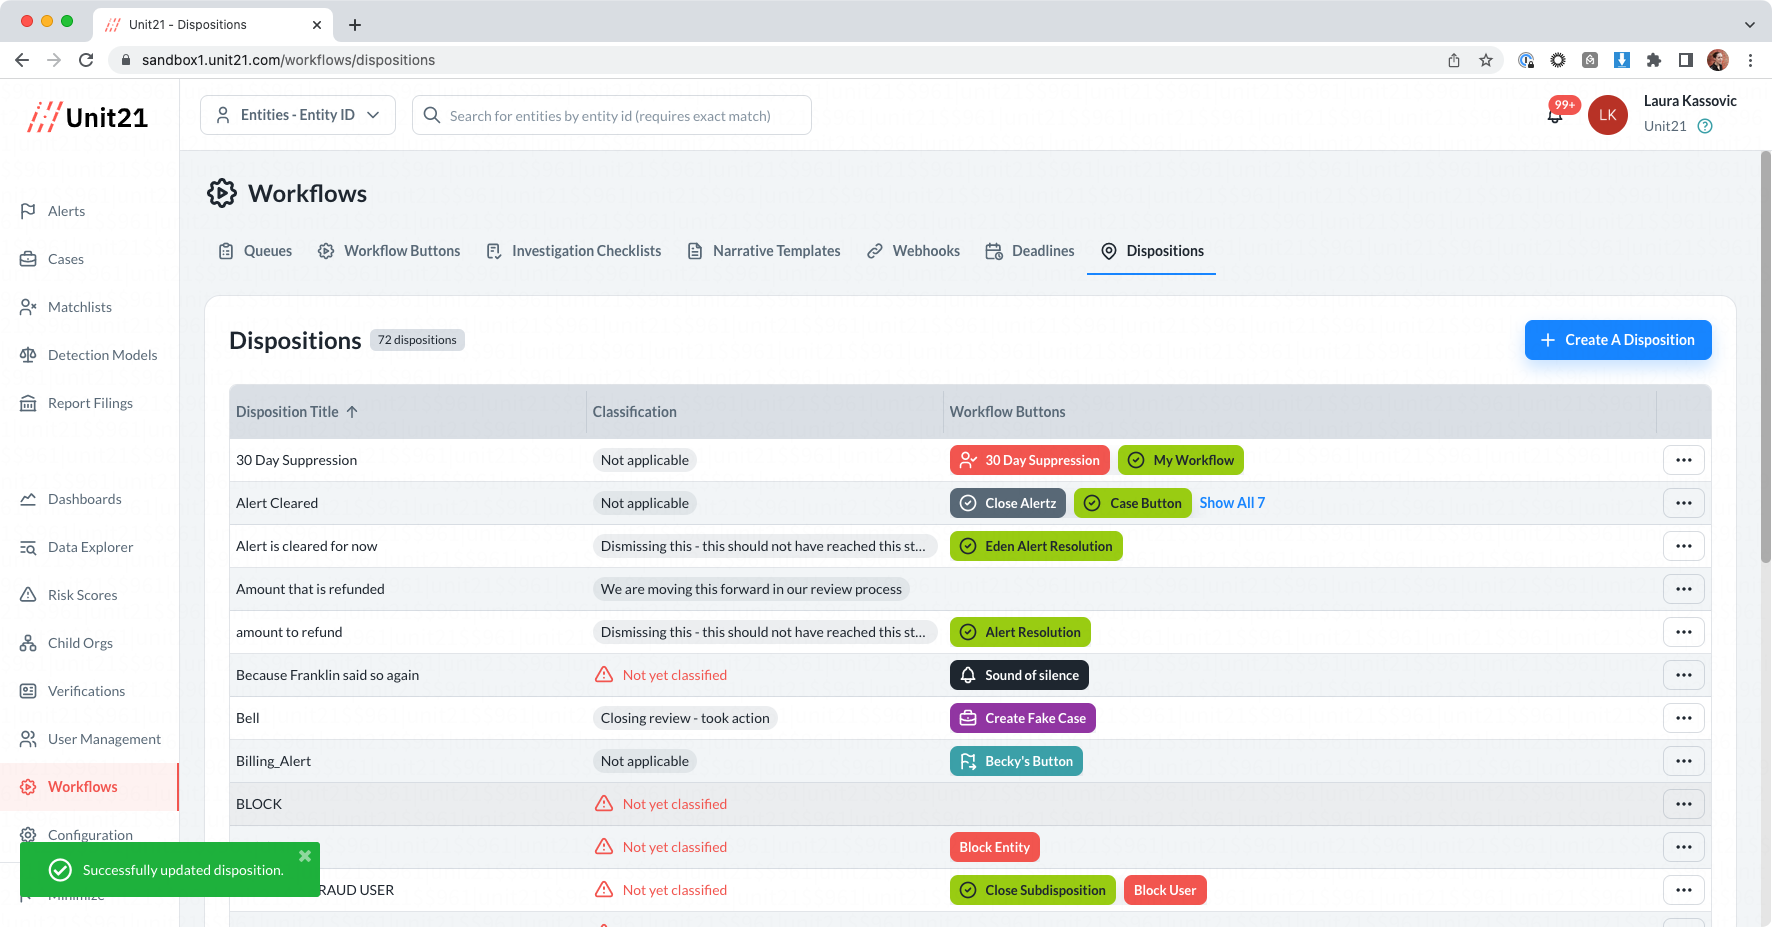Open row menu for the Block Entity row
This screenshot has height=927, width=1772.
click(x=1684, y=847)
